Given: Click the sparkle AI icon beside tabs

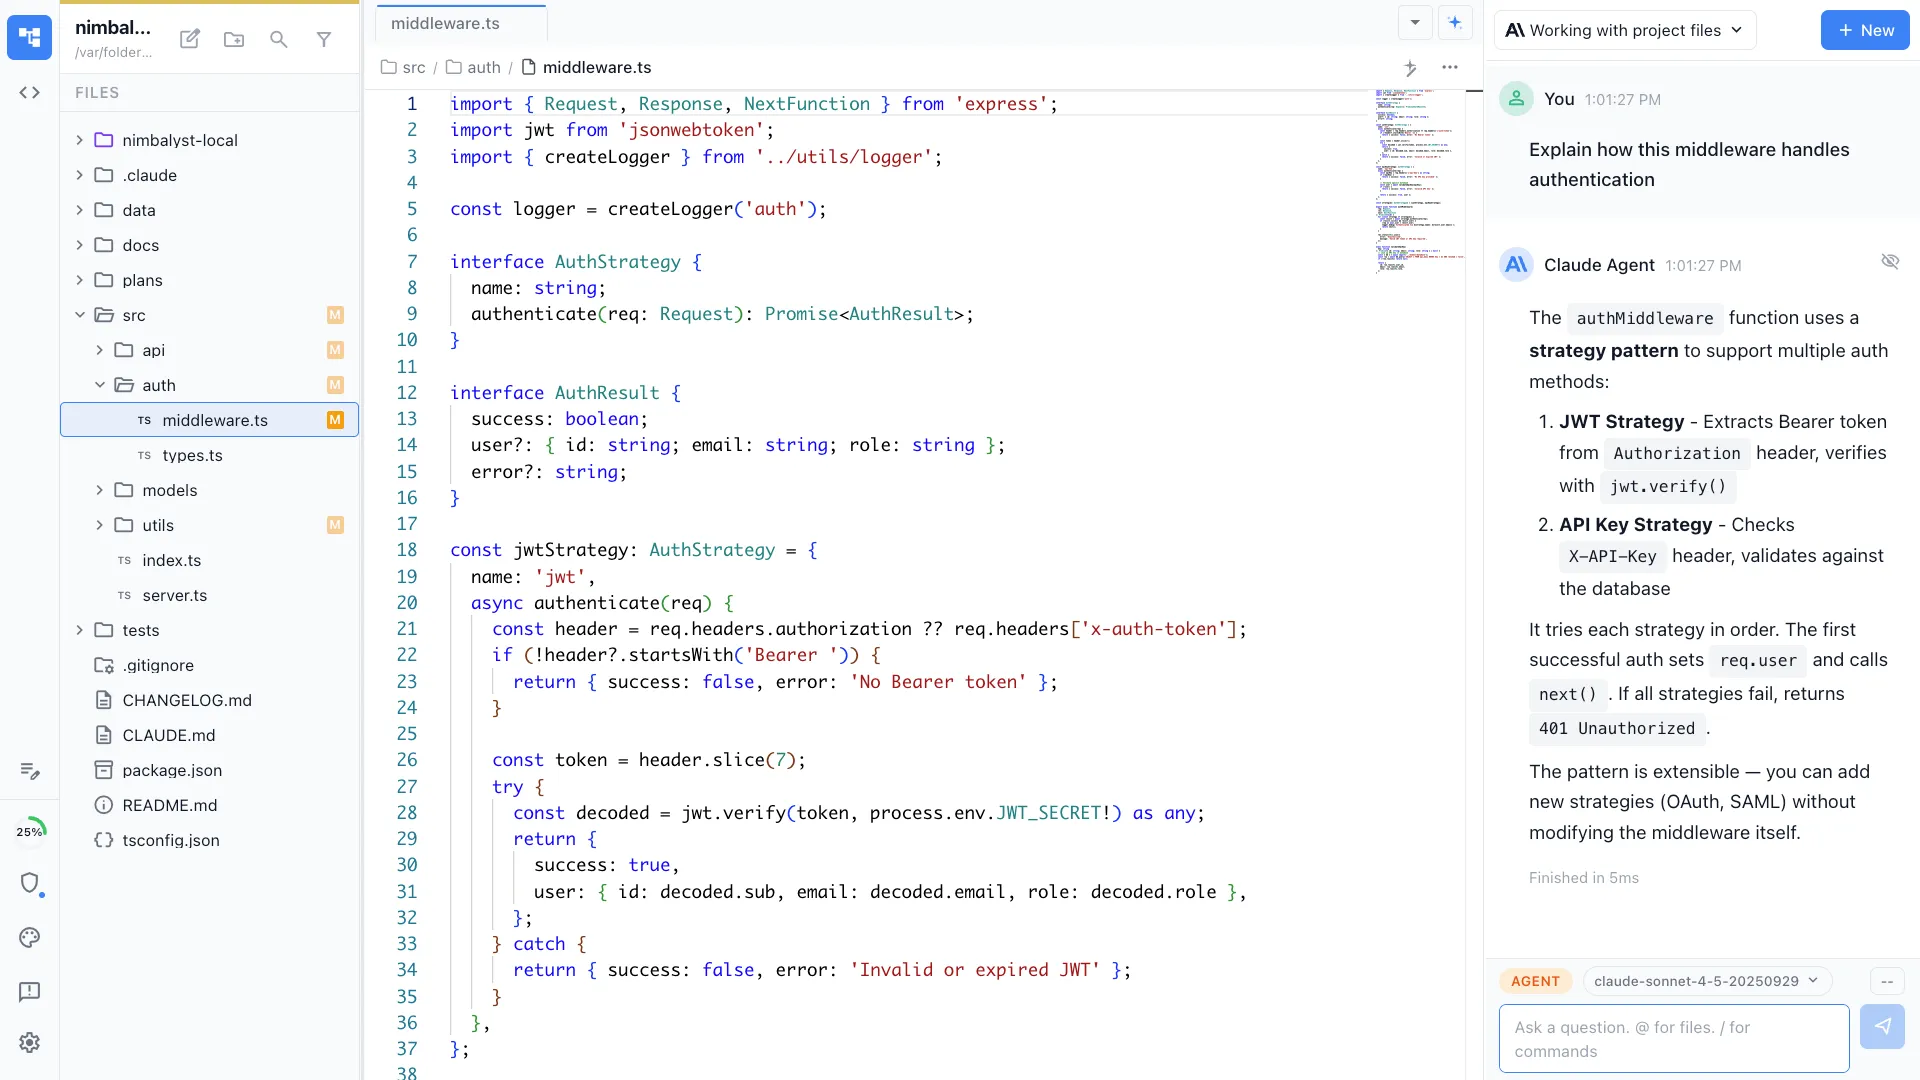Looking at the screenshot, I should click(1455, 22).
